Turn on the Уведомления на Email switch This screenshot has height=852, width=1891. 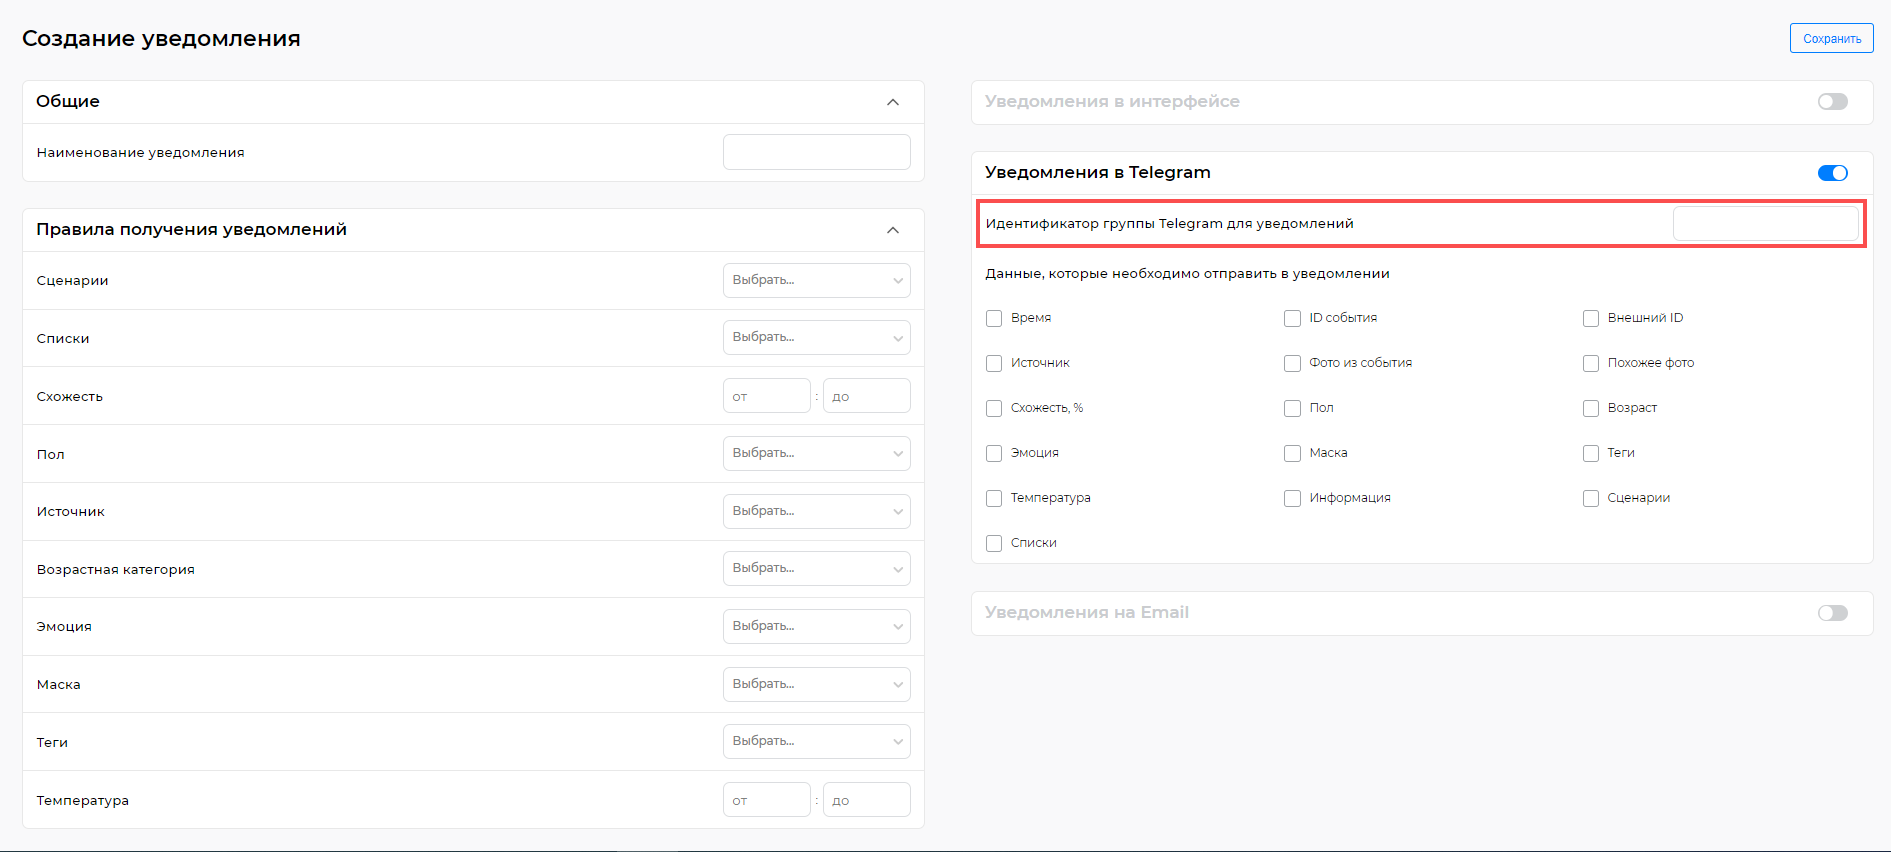(x=1832, y=613)
